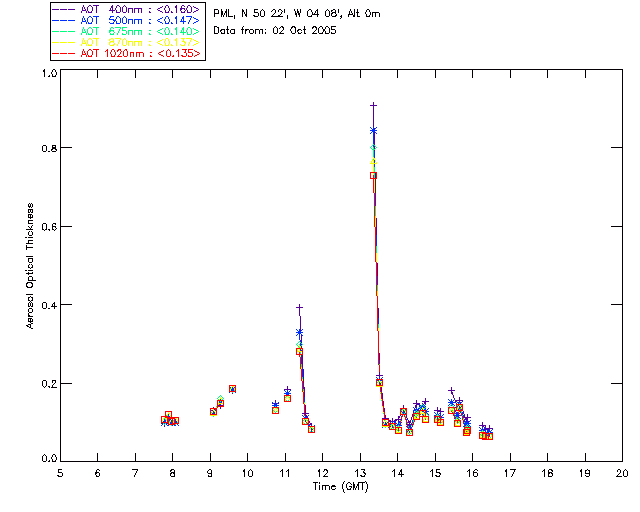Click the 'Time (GMT)' x-axis title
This screenshot has width=640, height=512.
340,487
